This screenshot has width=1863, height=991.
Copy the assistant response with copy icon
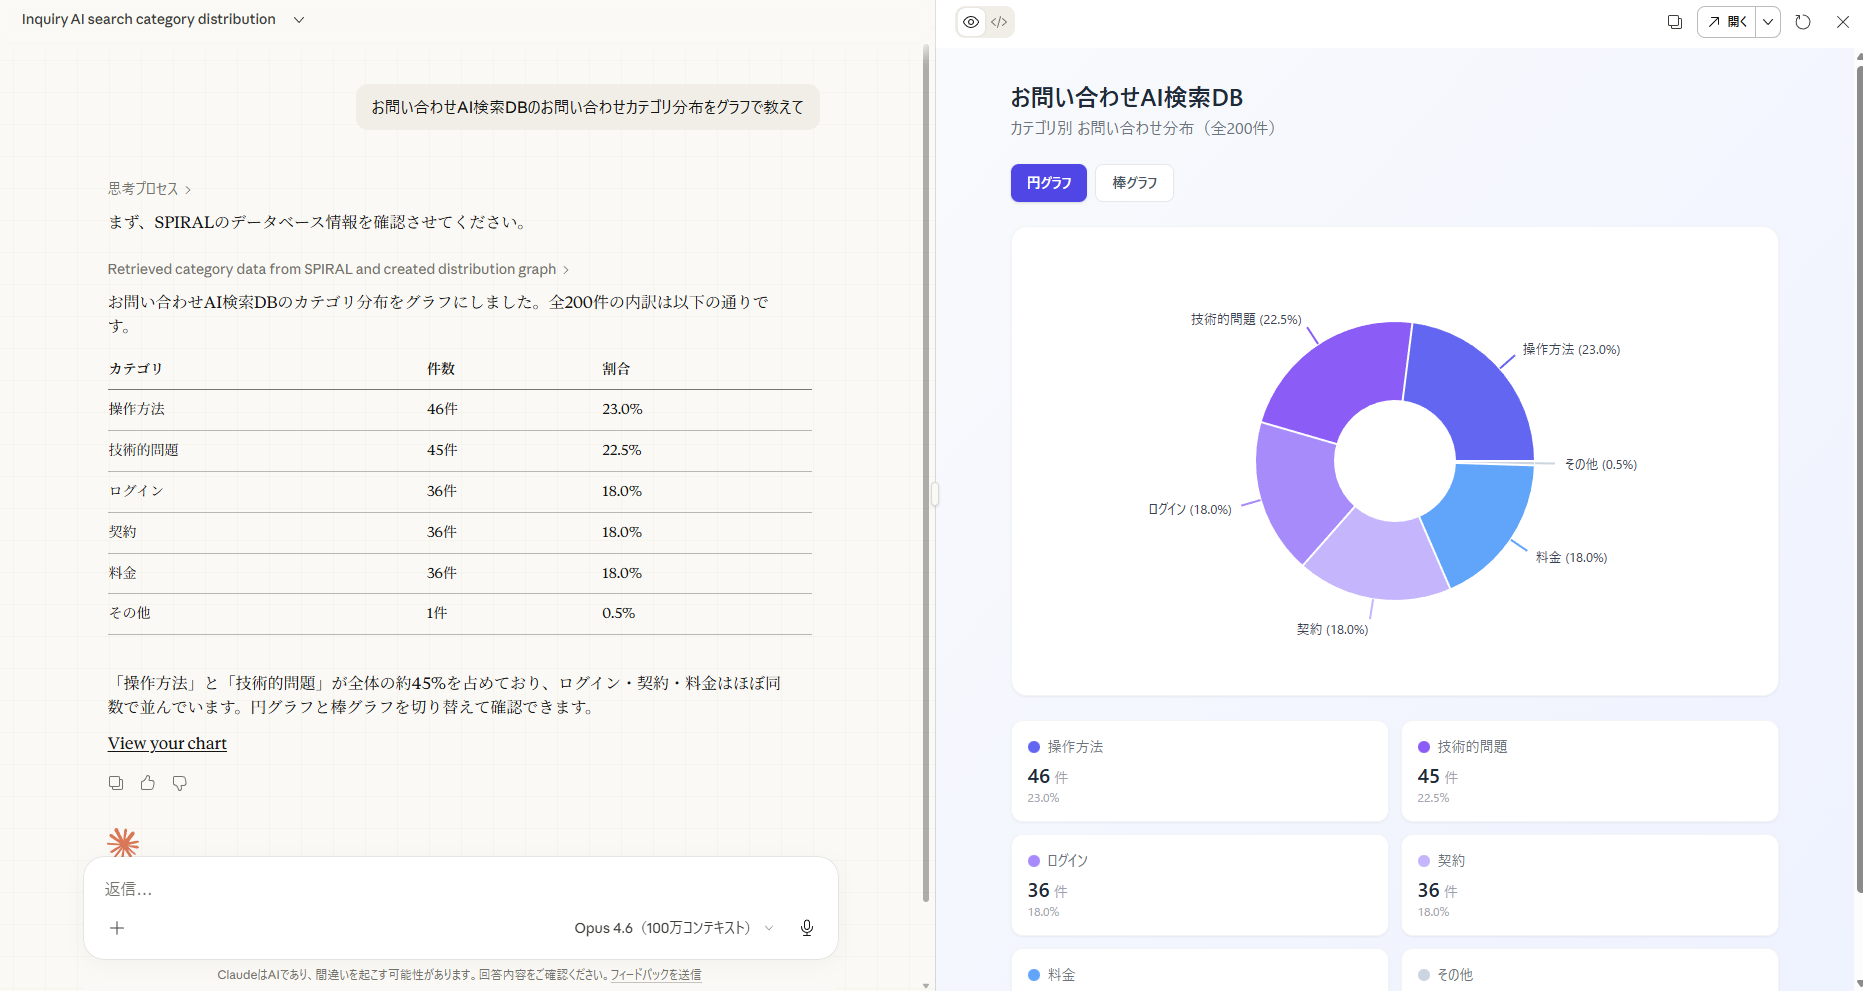(x=116, y=783)
